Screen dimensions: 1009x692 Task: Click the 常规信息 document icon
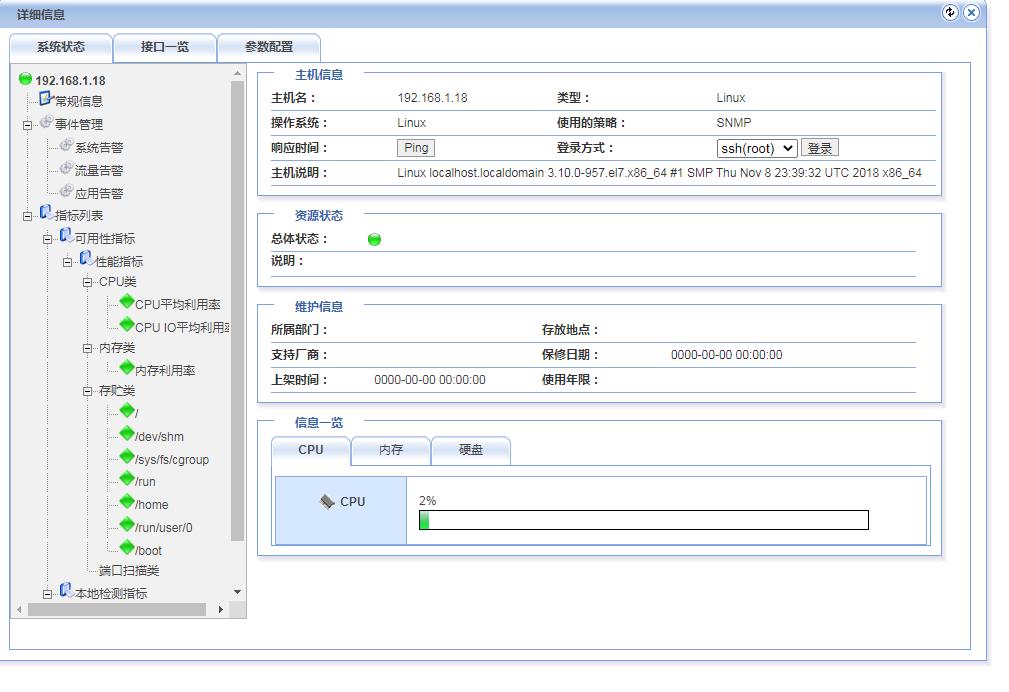coord(45,99)
